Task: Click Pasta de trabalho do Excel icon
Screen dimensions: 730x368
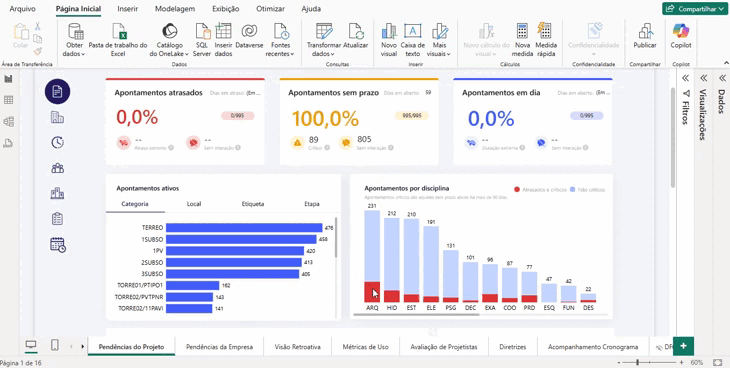Action: 120,31
